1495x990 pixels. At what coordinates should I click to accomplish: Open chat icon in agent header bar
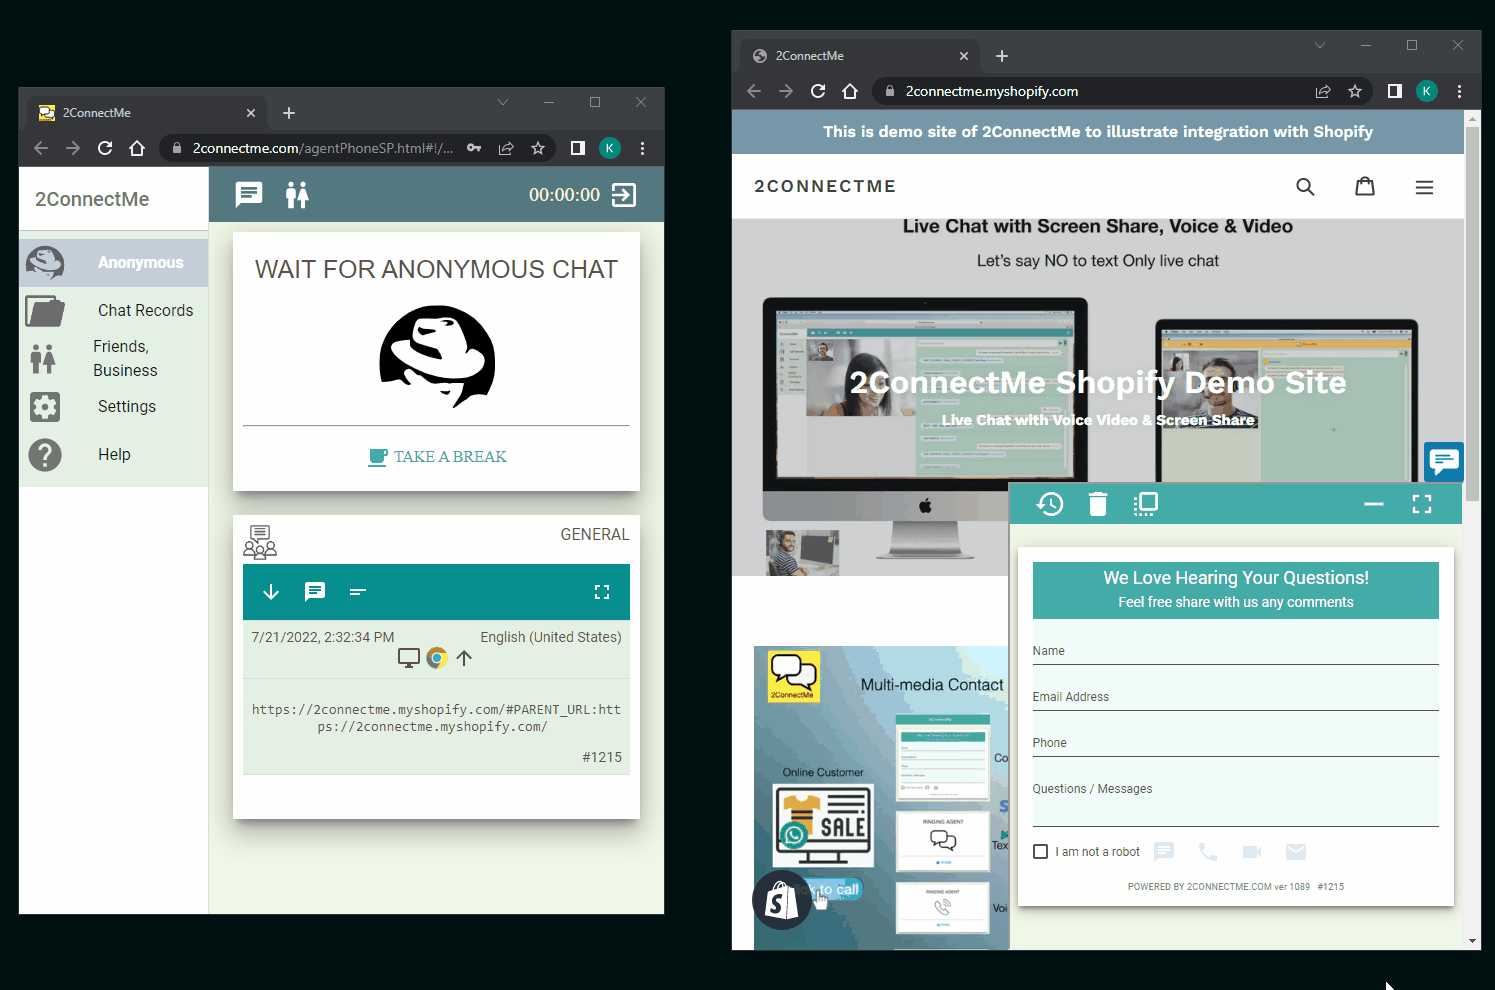[248, 194]
